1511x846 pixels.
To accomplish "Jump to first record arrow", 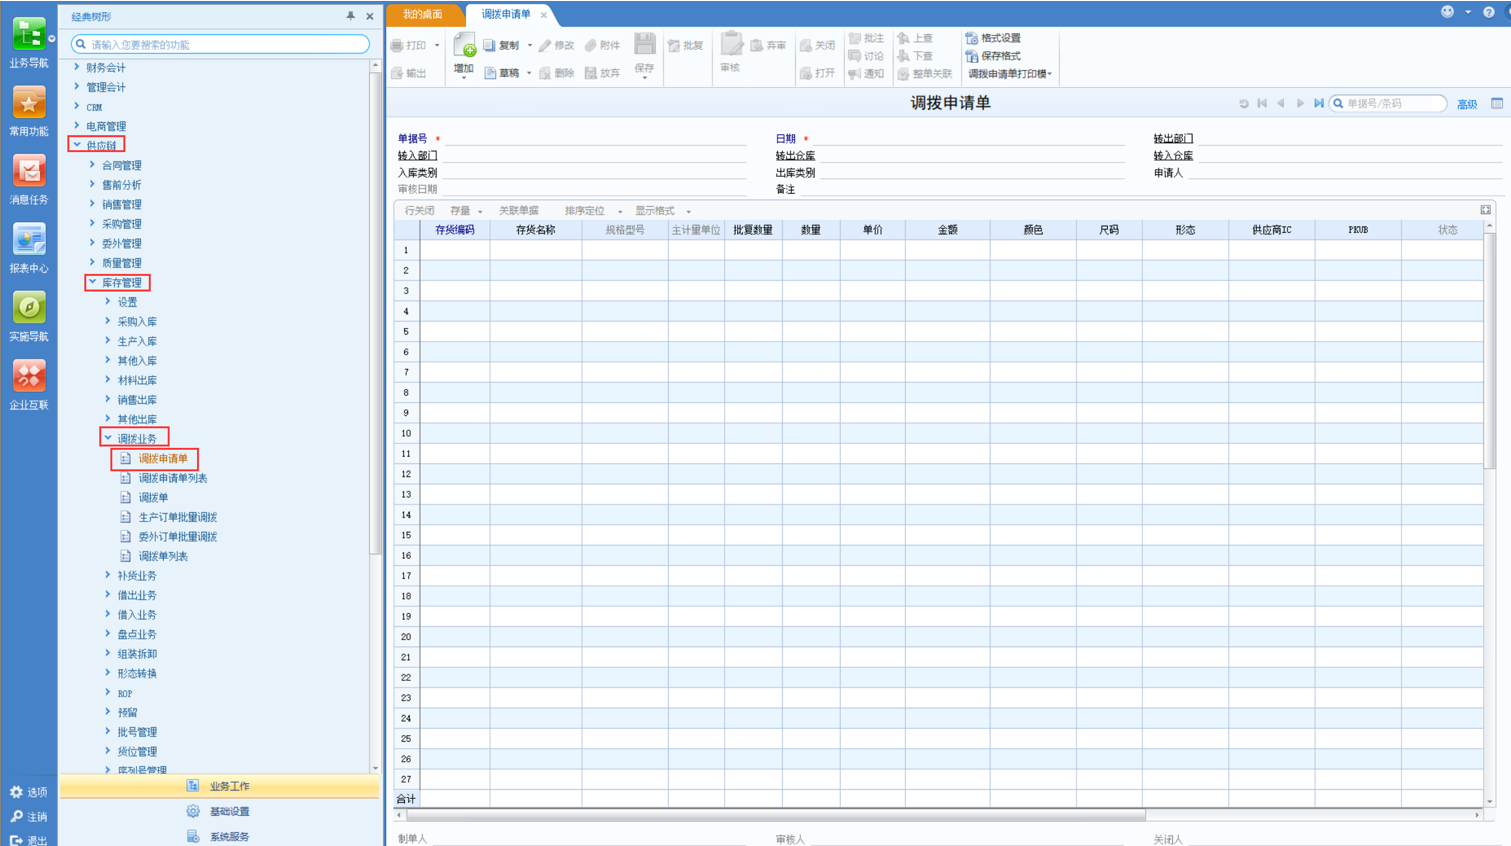I will 1262,103.
